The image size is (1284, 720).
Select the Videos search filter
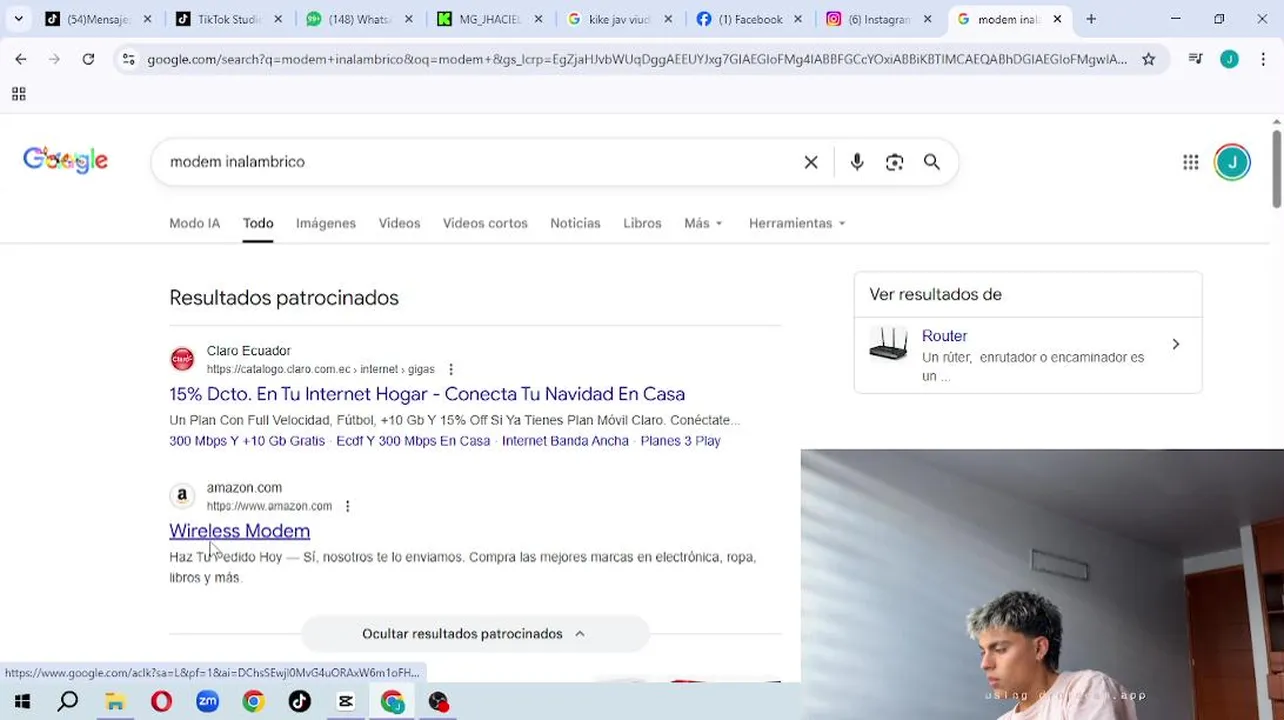tap(399, 223)
